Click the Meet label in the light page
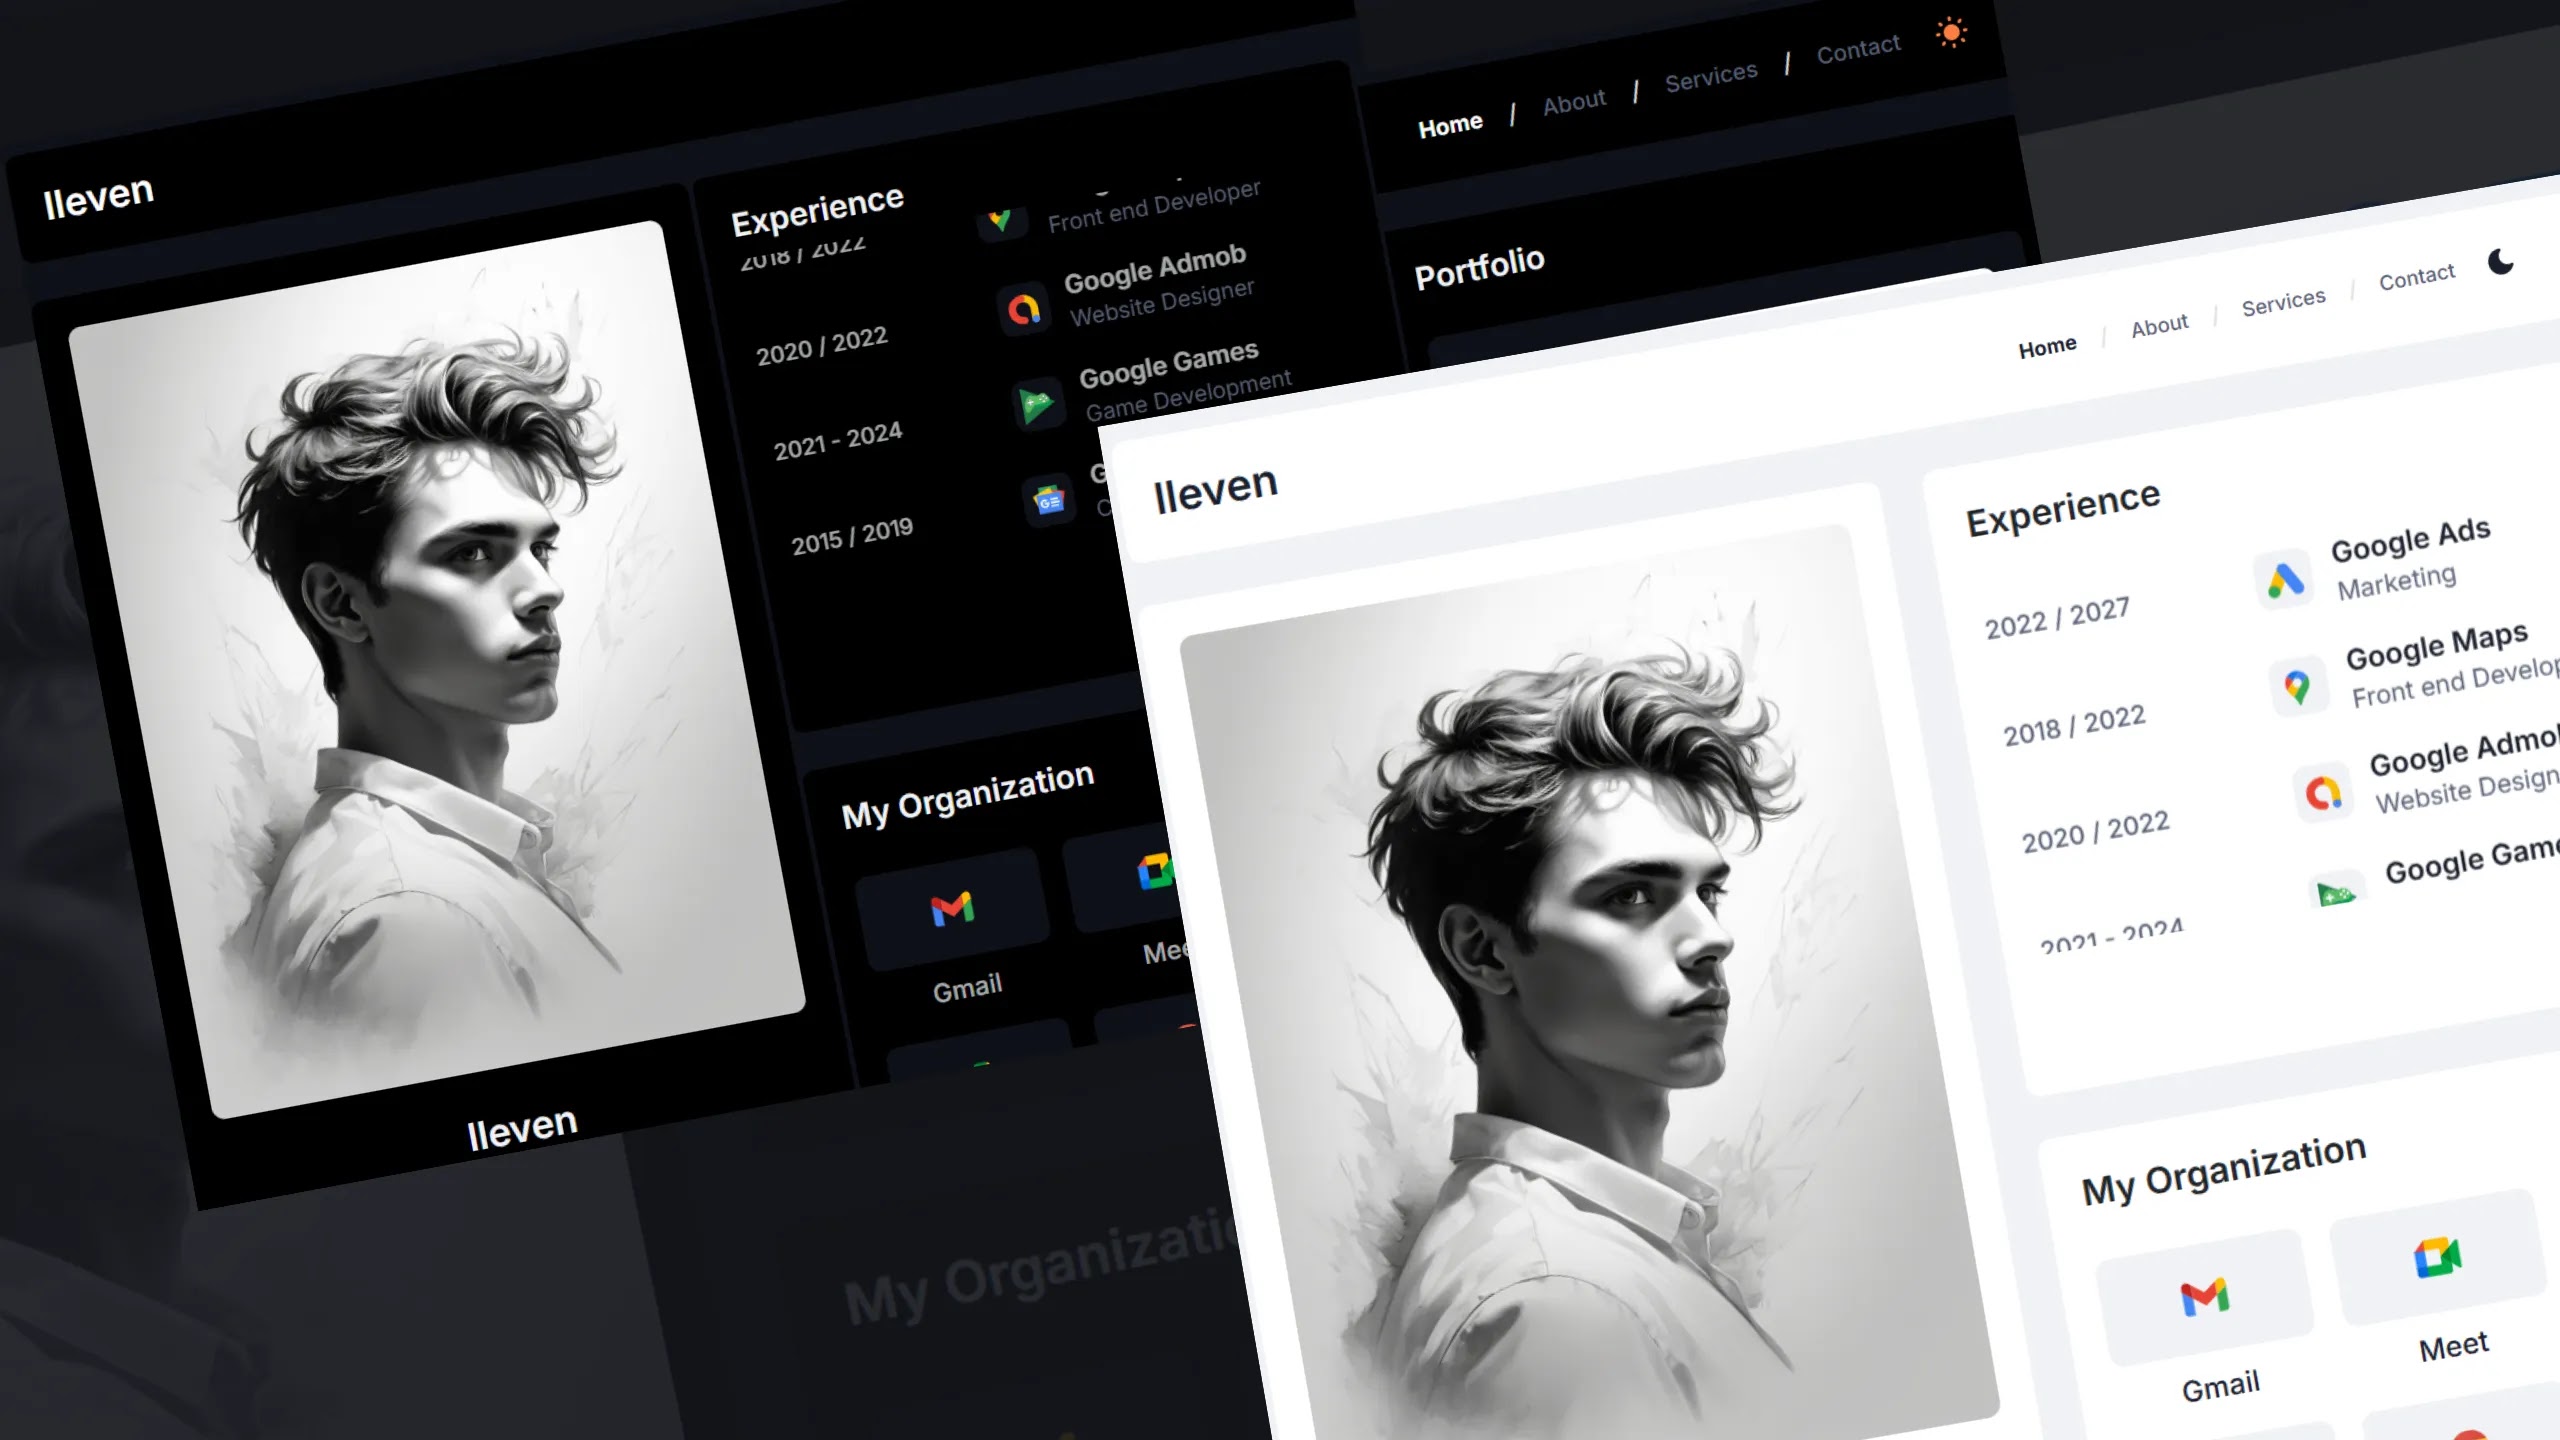The image size is (2560, 1440). pos(2453,1346)
